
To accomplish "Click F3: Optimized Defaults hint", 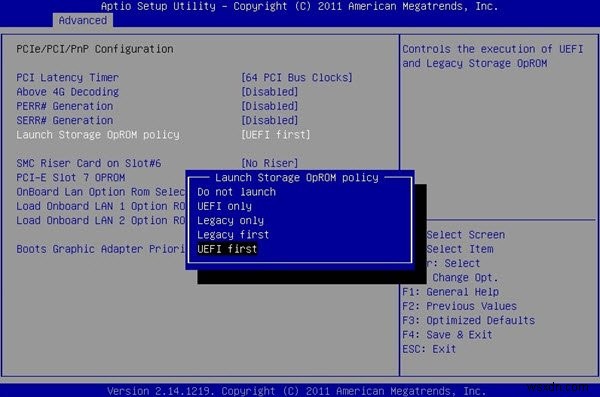I will click(468, 320).
